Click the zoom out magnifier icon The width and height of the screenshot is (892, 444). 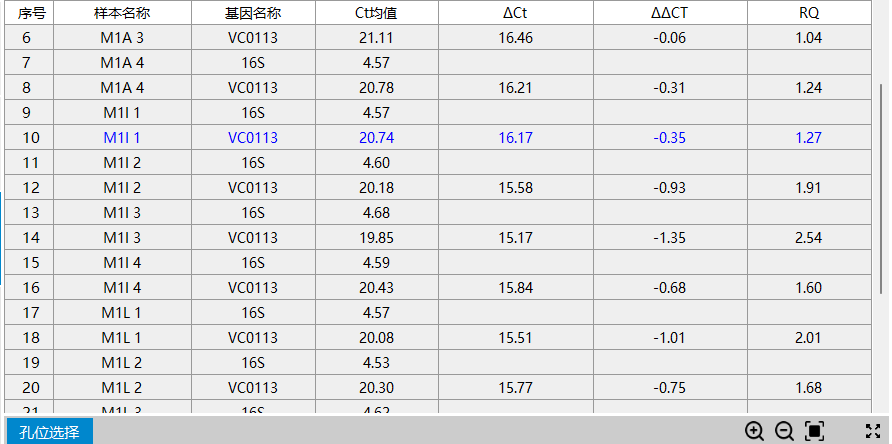tap(785, 431)
